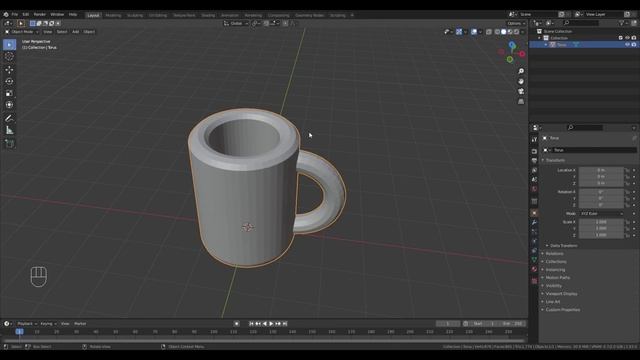Viewport: 640px width, 360px height.
Task: Enable rendered viewport shading mode
Action: coord(516,32)
